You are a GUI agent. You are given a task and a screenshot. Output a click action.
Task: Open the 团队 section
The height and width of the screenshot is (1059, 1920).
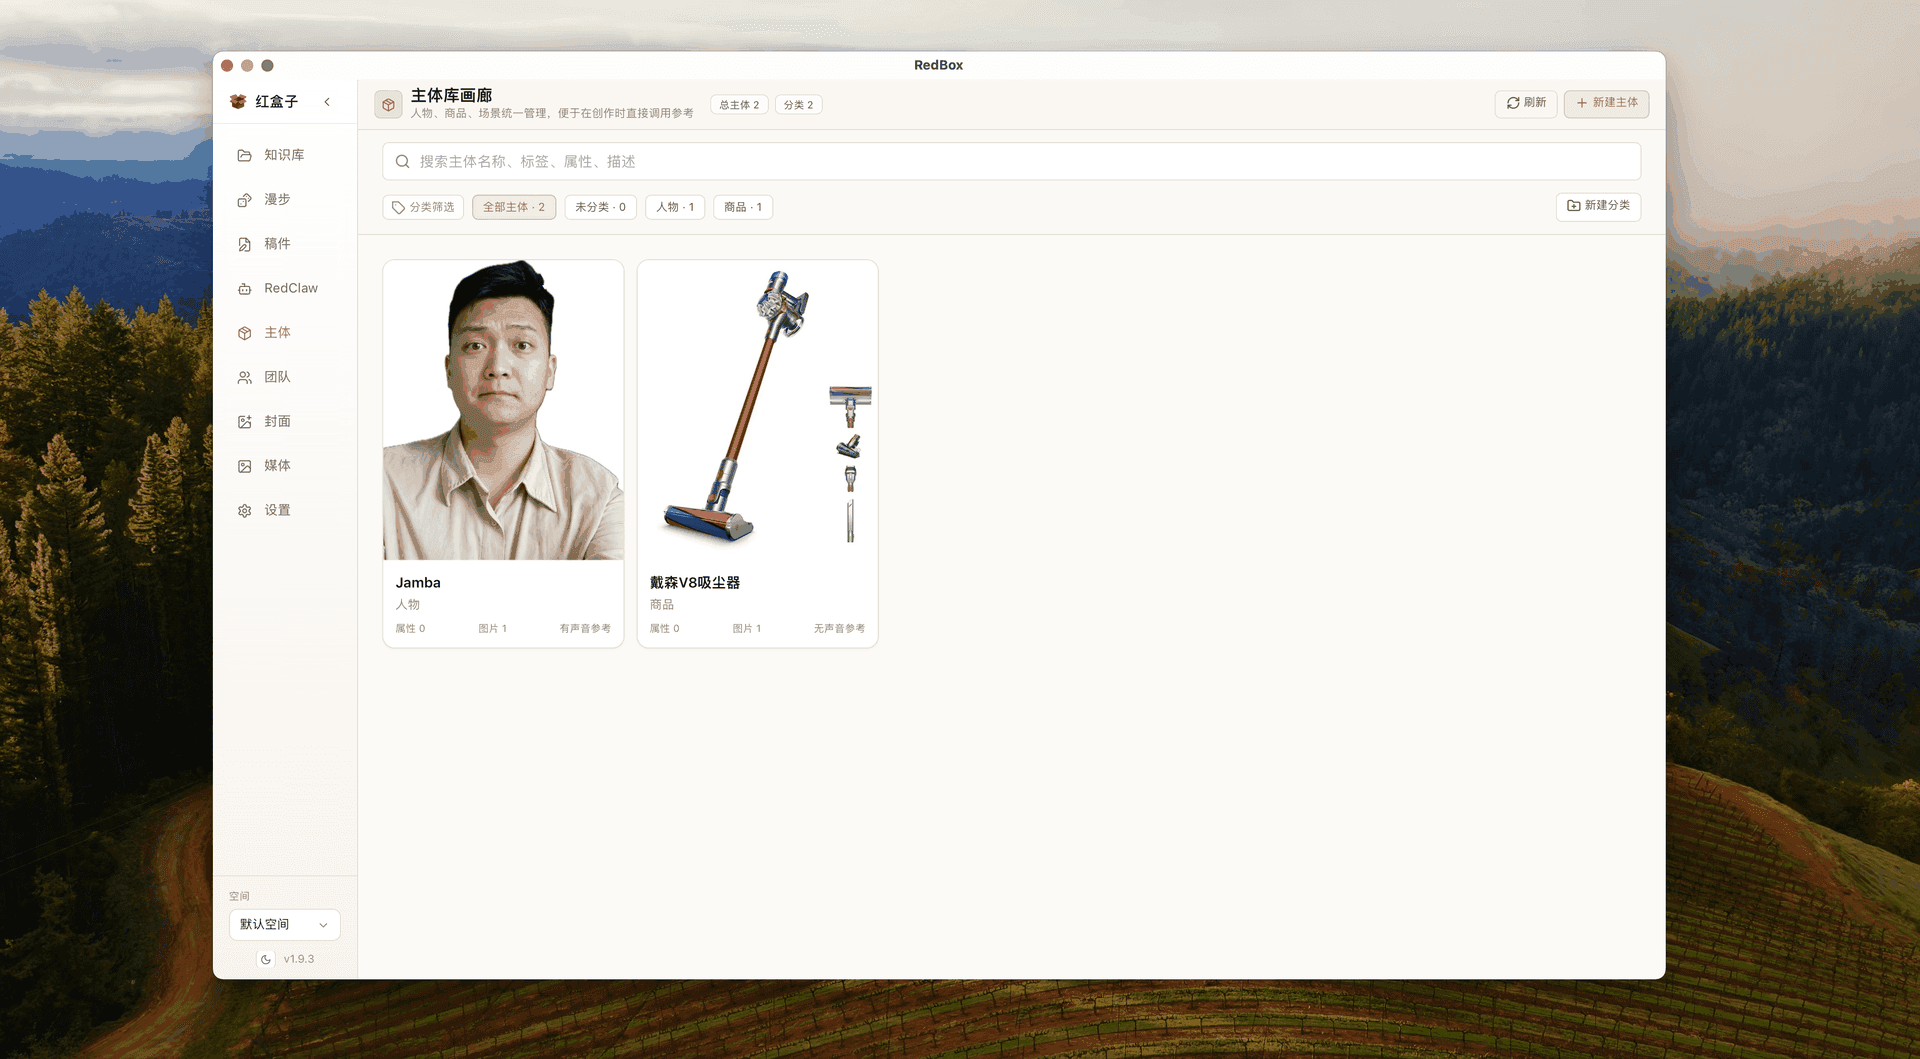(277, 377)
